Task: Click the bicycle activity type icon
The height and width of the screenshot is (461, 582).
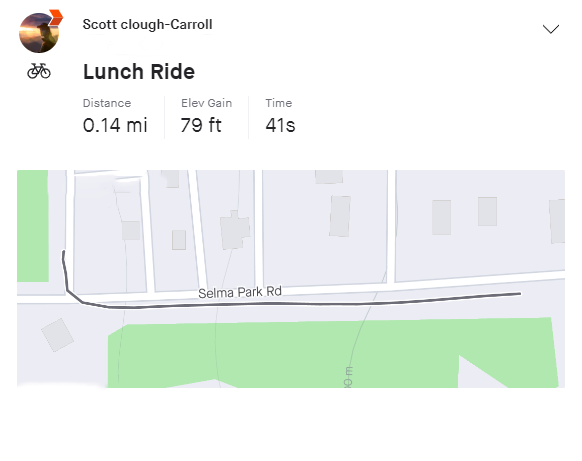Action: coord(39,71)
